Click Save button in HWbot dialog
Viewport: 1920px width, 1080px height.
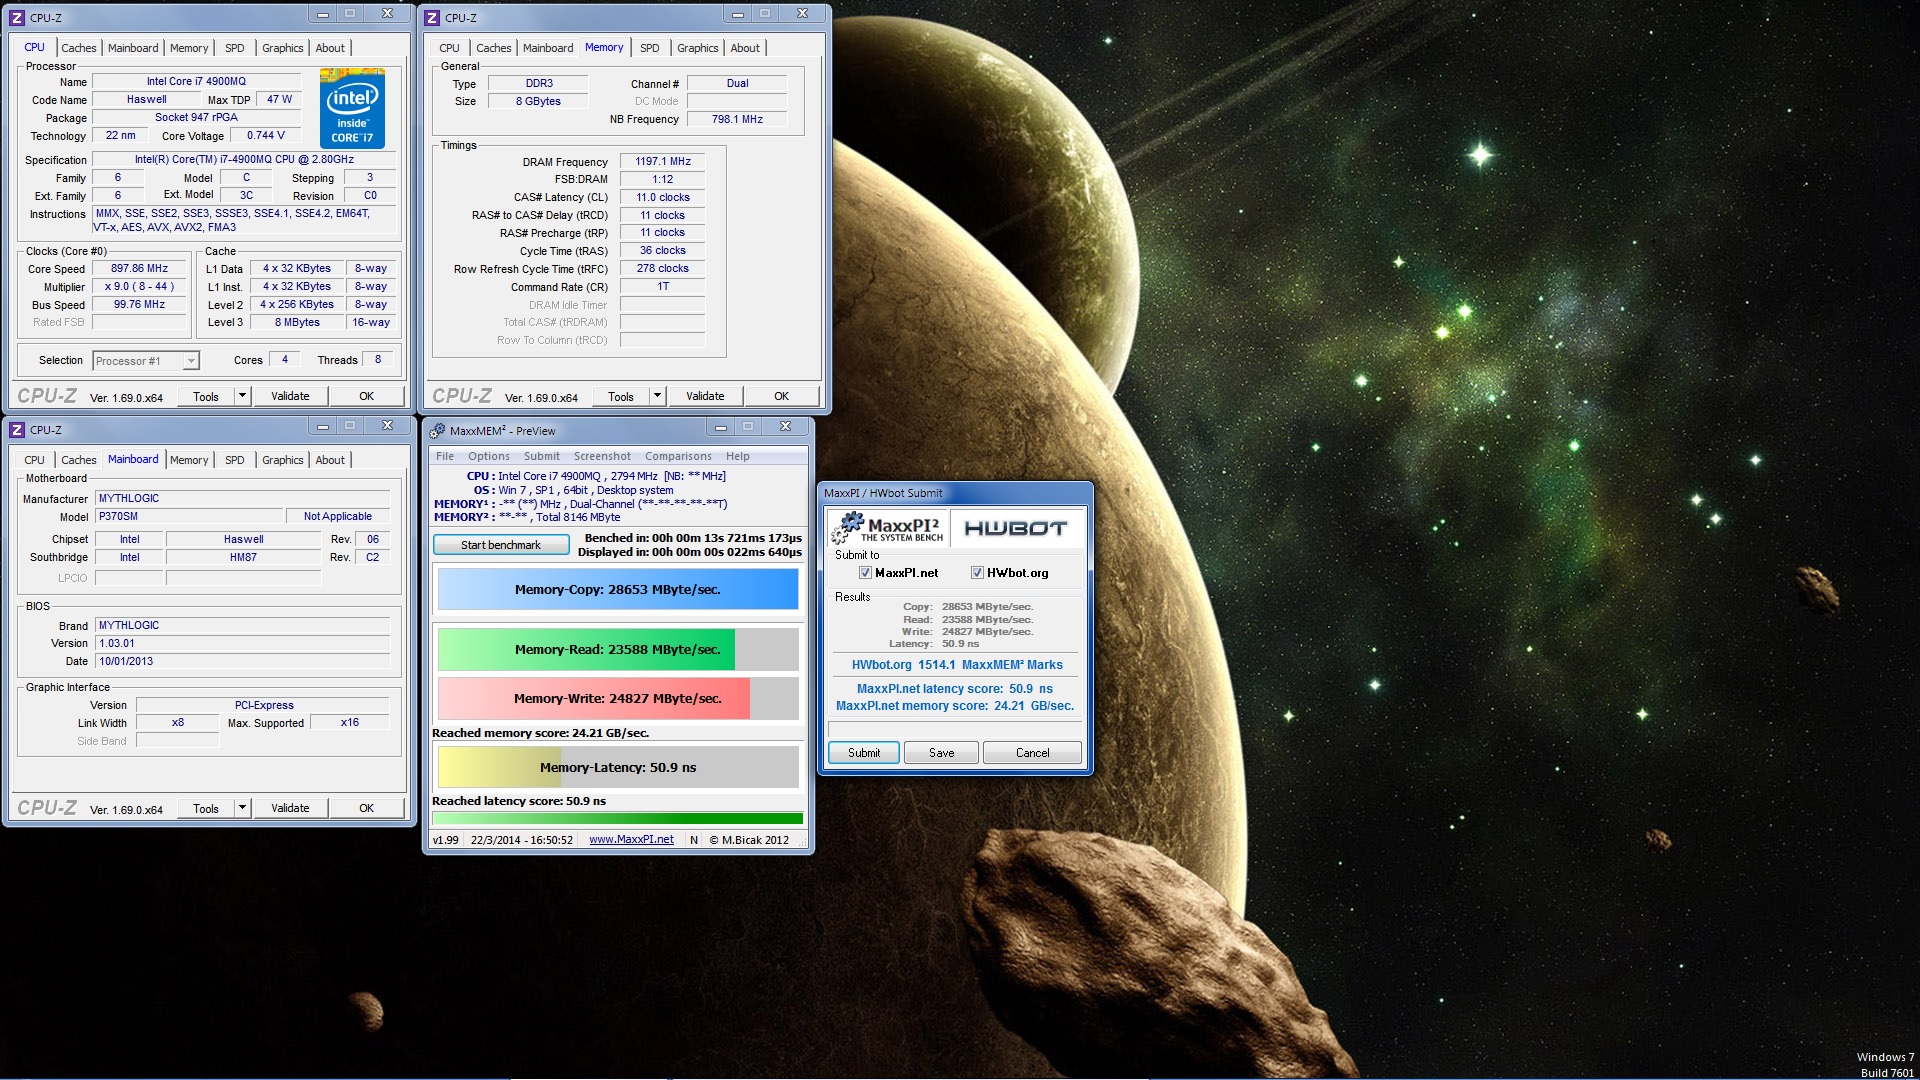941,753
